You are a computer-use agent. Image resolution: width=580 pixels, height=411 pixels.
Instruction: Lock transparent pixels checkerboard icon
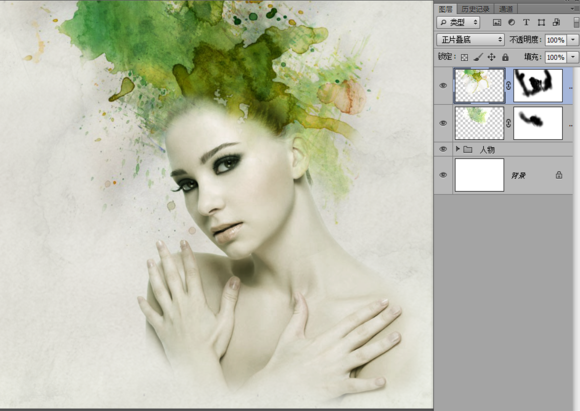(465, 57)
